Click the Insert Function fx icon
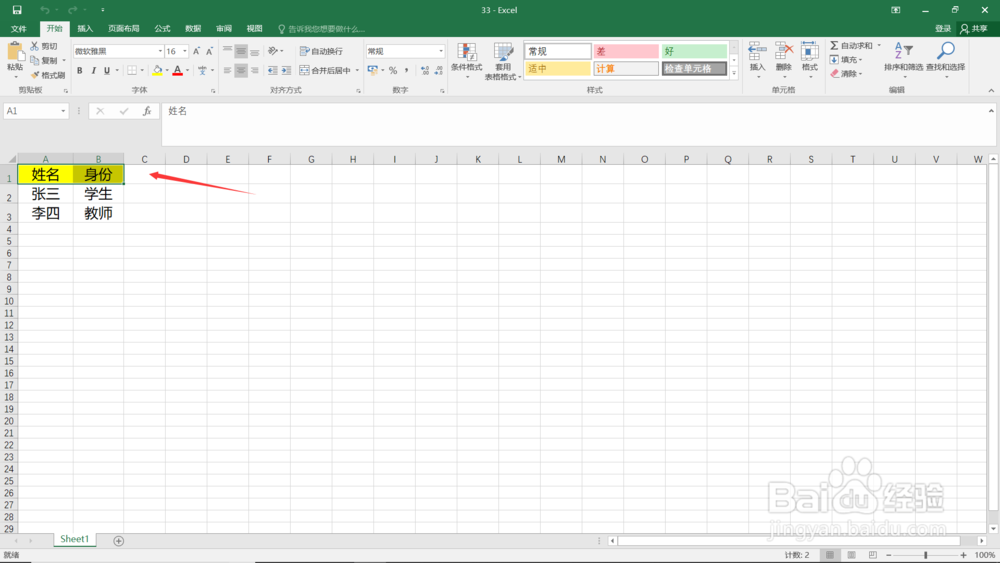The width and height of the screenshot is (1000, 563). click(147, 111)
